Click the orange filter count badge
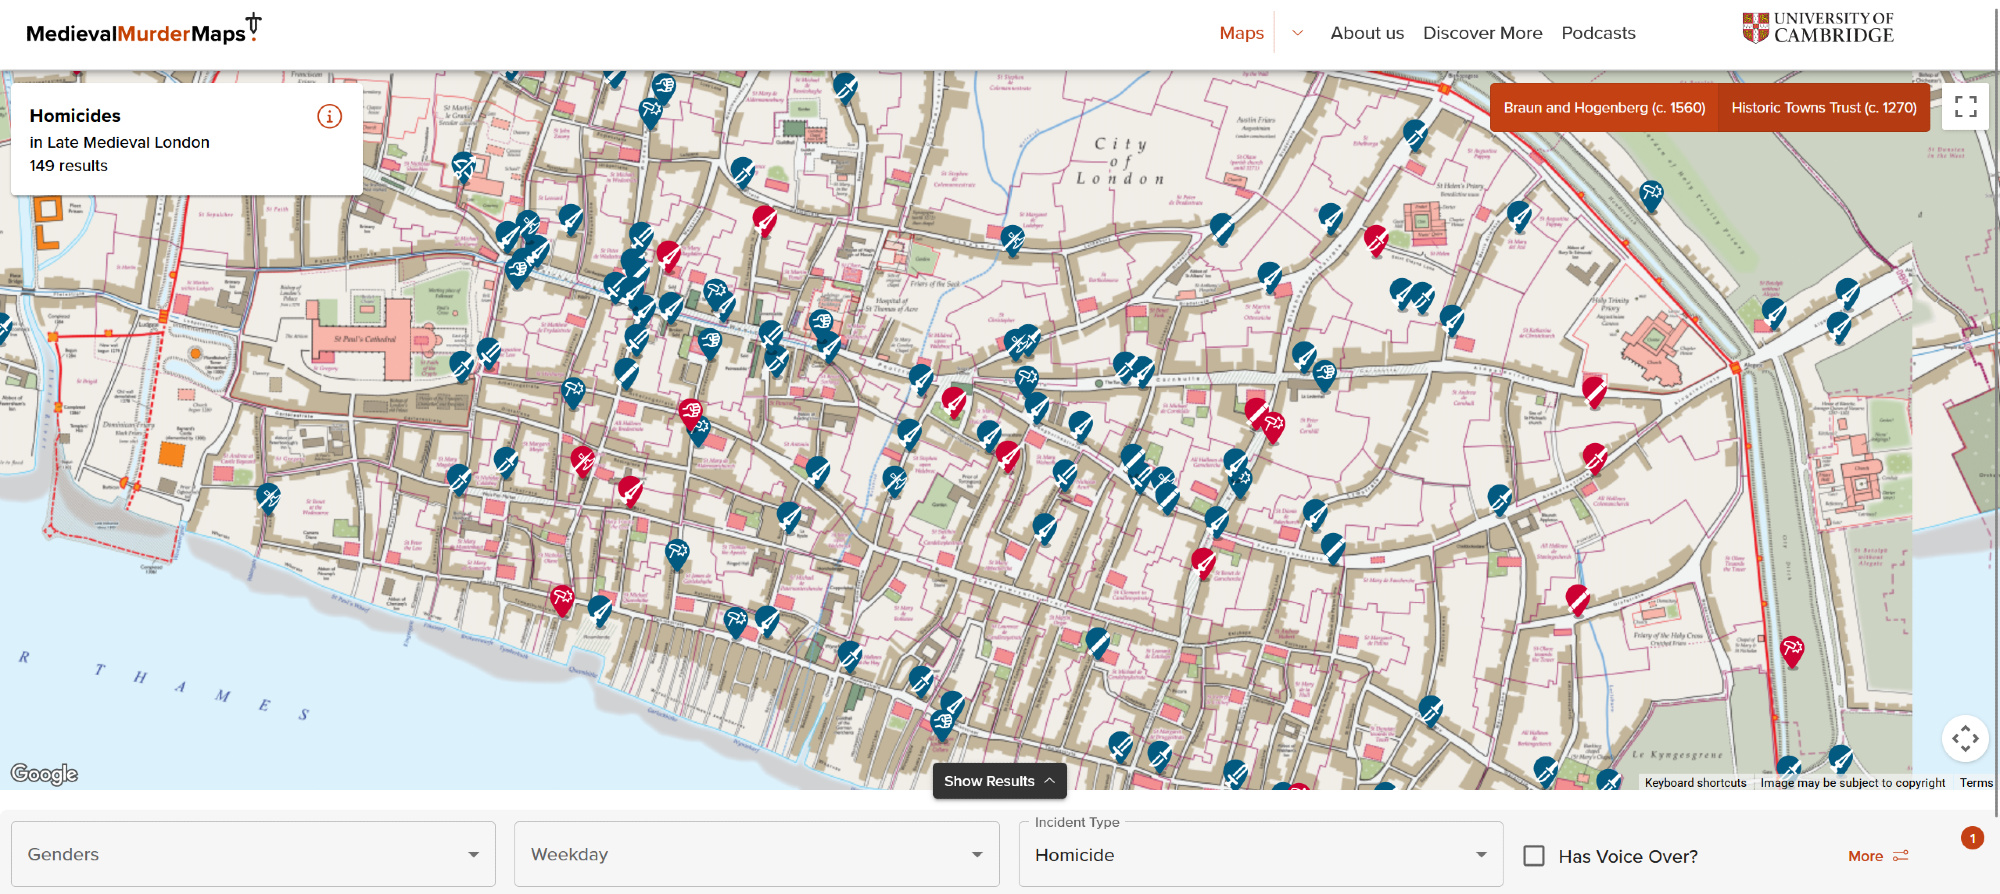This screenshot has width=2000, height=894. click(x=1972, y=838)
